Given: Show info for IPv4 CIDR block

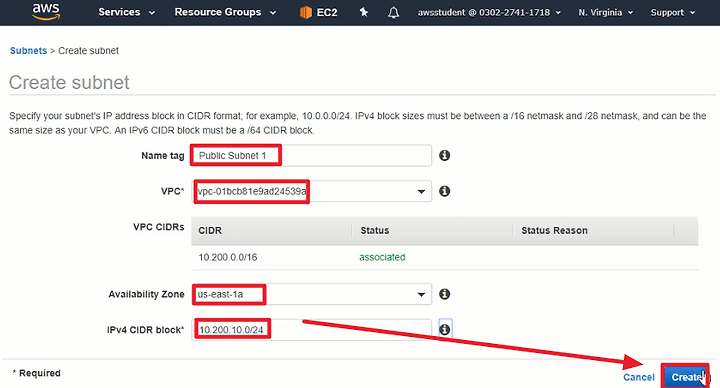Looking at the screenshot, I should coord(444,329).
